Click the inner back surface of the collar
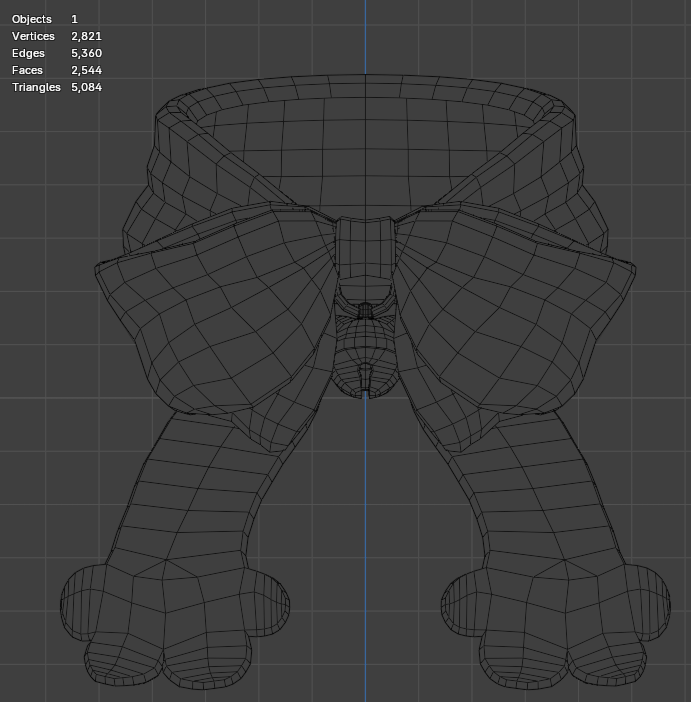This screenshot has width=691, height=702. tap(365, 157)
